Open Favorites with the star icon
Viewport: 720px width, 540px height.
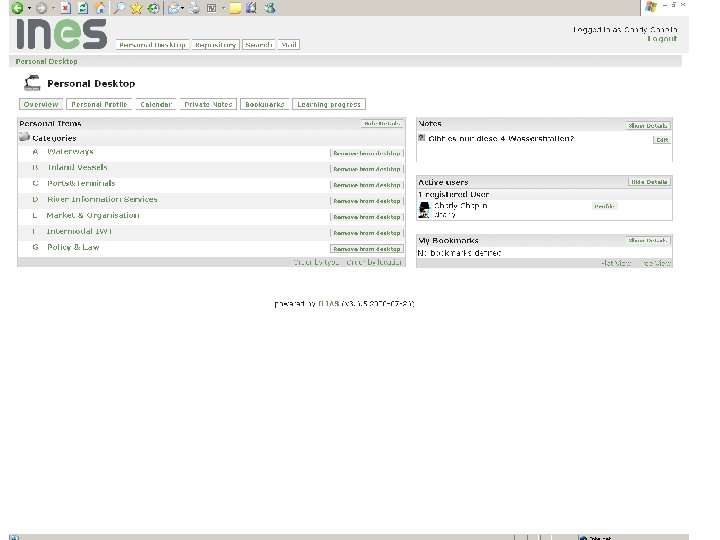point(136,8)
